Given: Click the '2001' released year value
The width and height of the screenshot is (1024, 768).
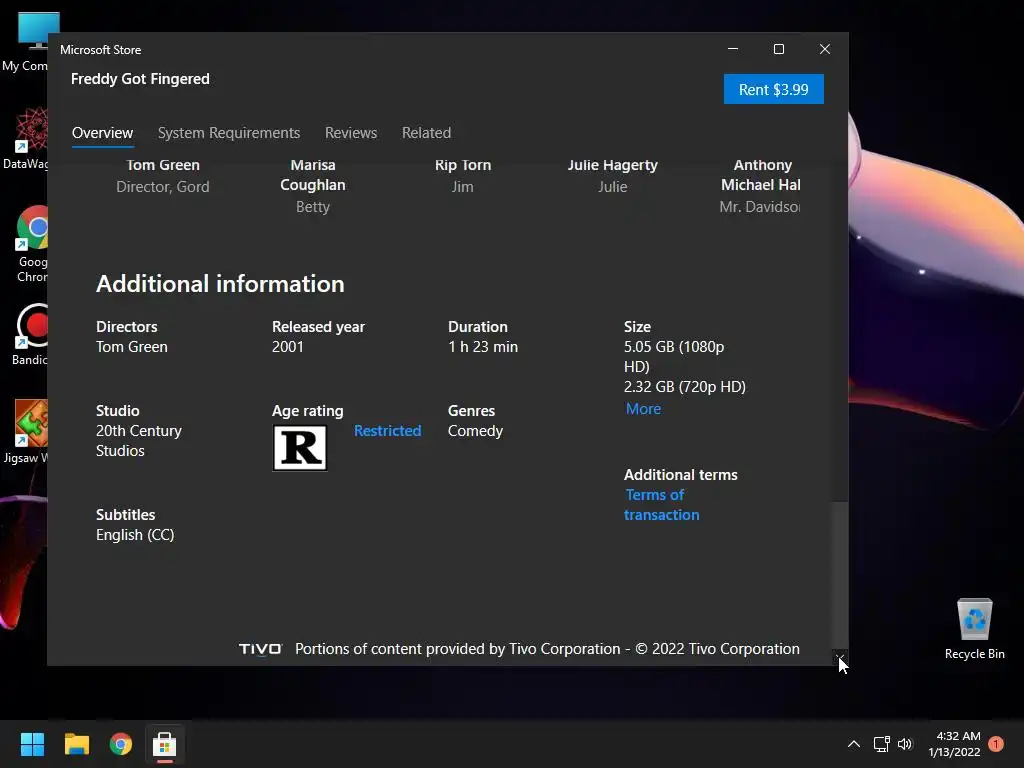Looking at the screenshot, I should pyautogui.click(x=287, y=347).
